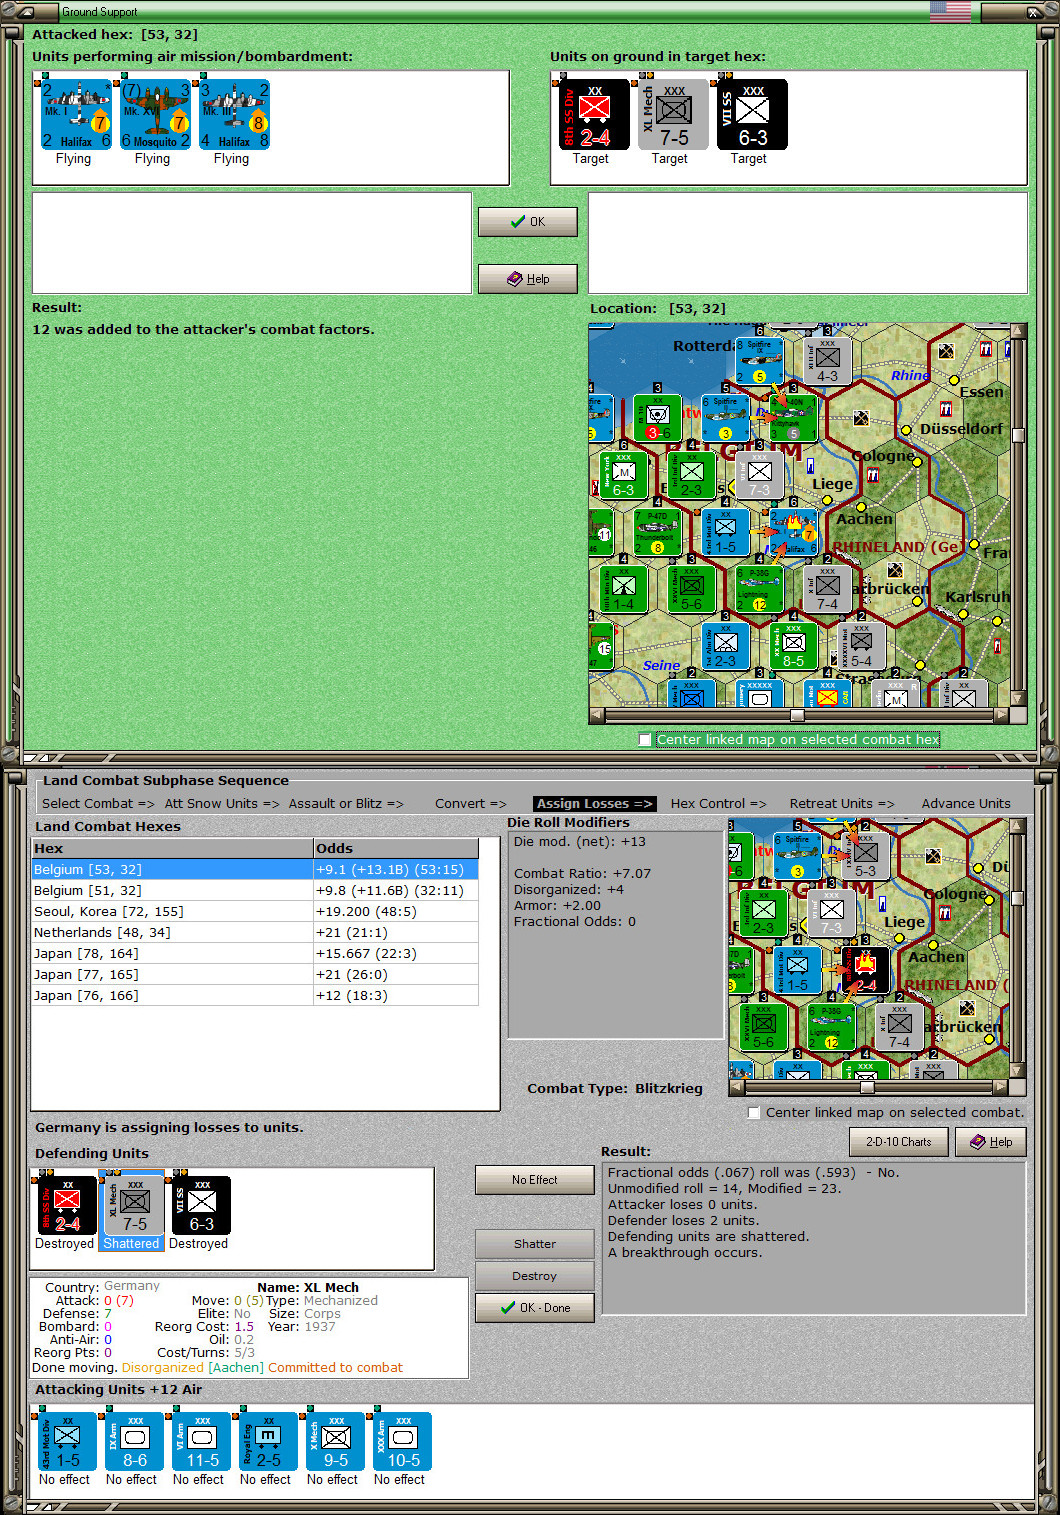Select the VI Arm 11-5 attacking unit

coord(201,1441)
